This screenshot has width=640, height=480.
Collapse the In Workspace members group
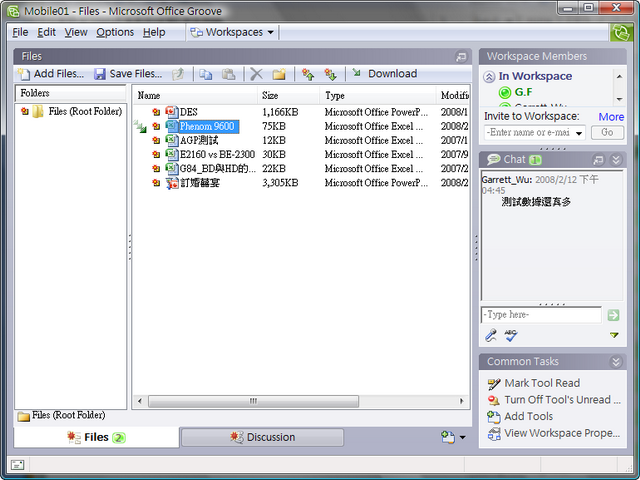tap(489, 77)
